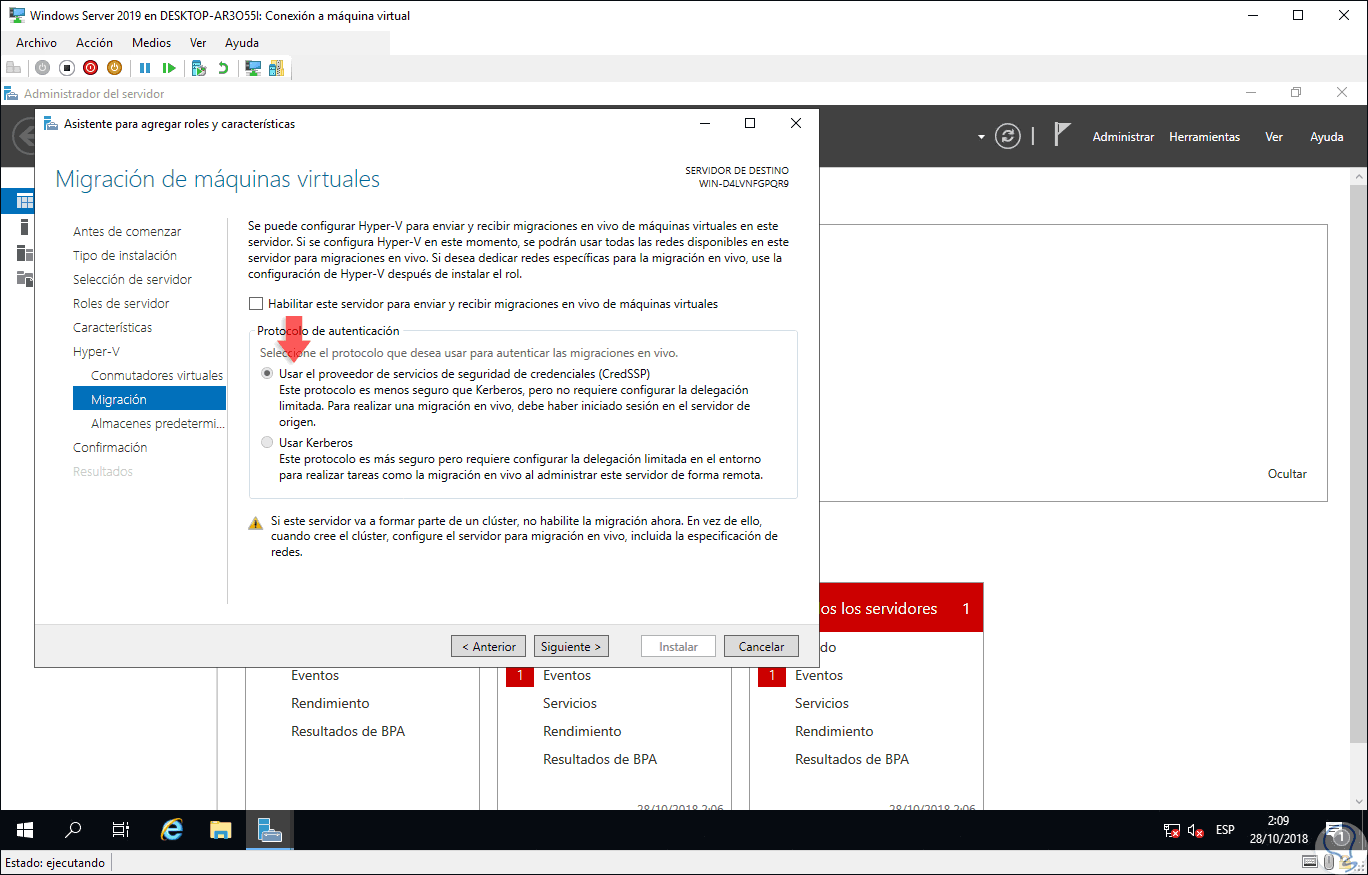Click the Ctrl+Alt+Del icon in the VM toolbar
The height and width of the screenshot is (875, 1368).
click(x=13, y=68)
